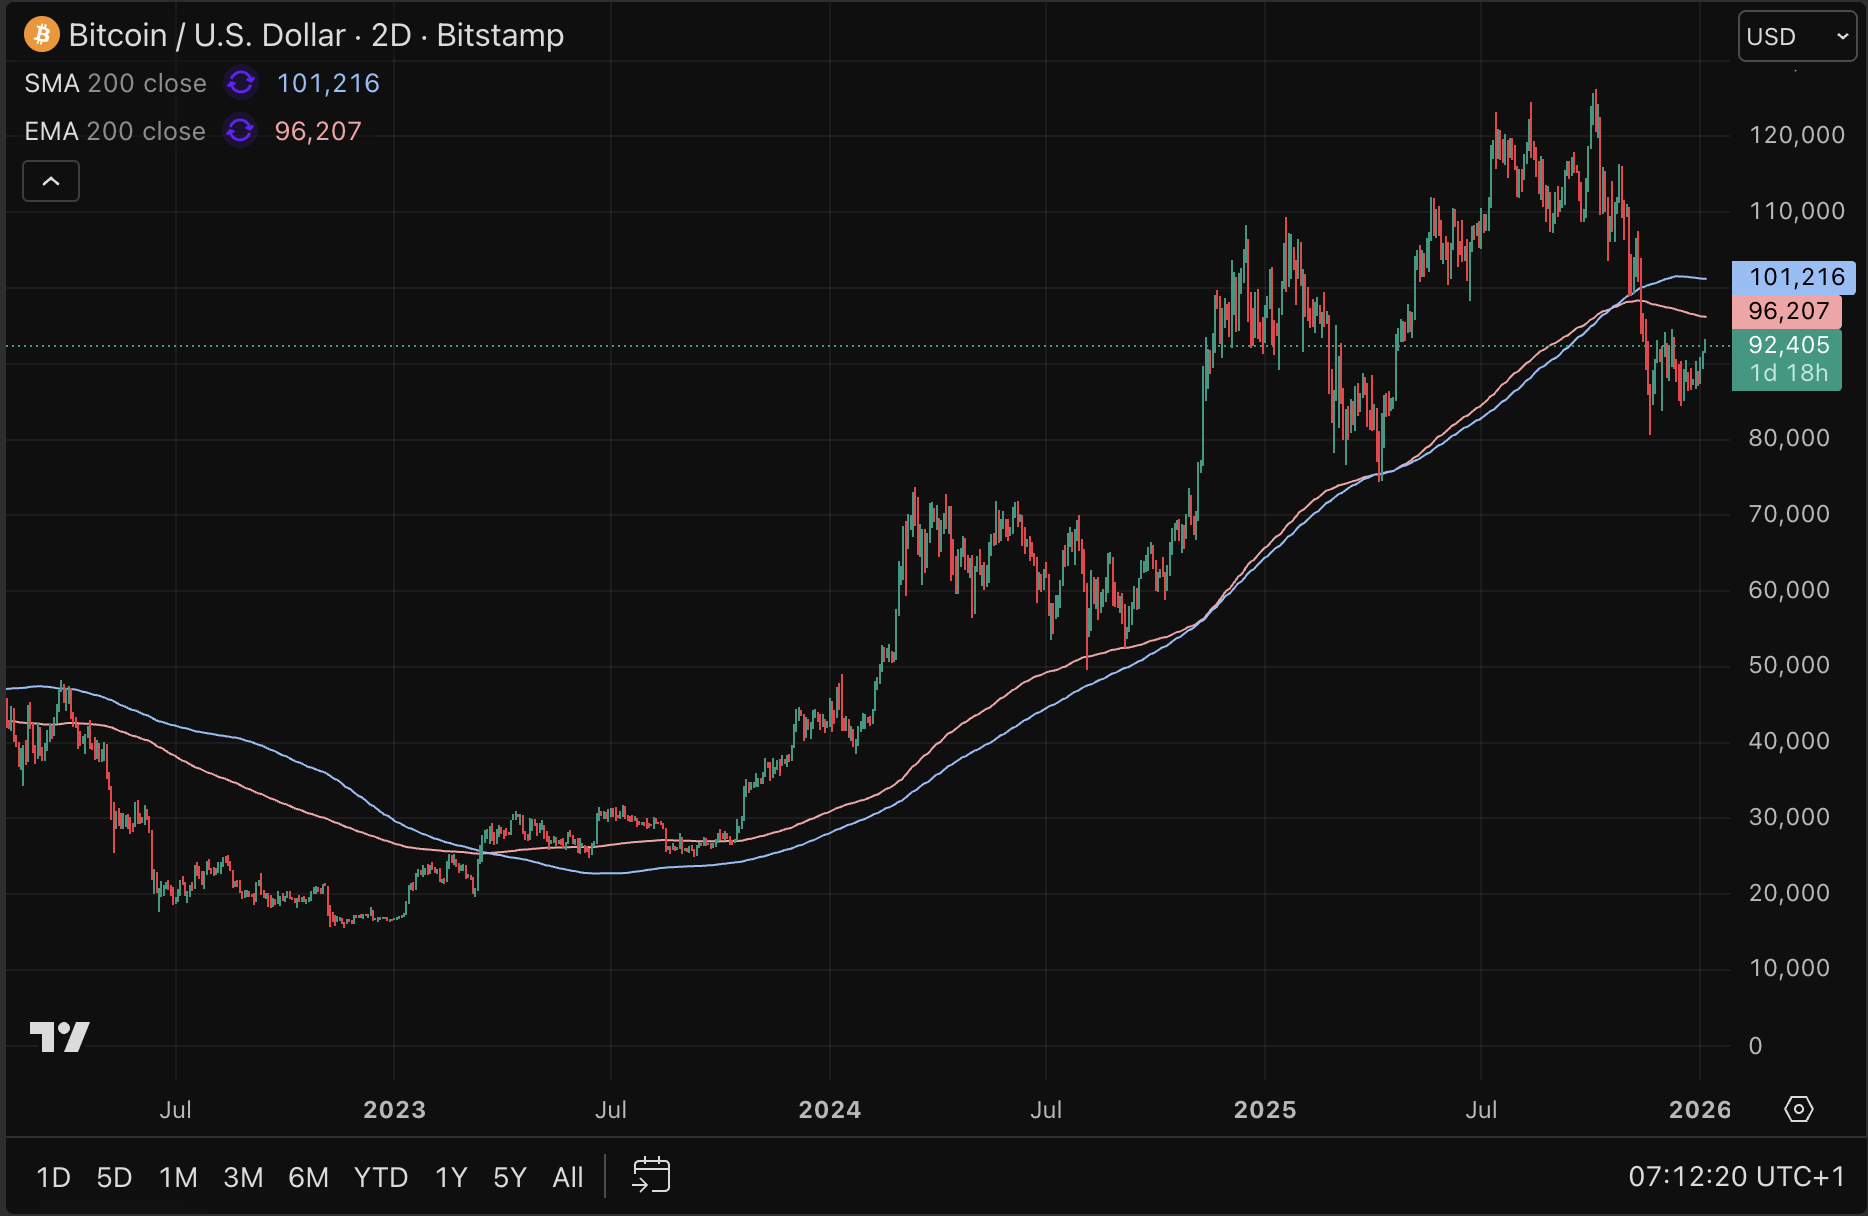This screenshot has height=1216, width=1868.
Task: Choose the 3M time range
Action: pos(243,1177)
